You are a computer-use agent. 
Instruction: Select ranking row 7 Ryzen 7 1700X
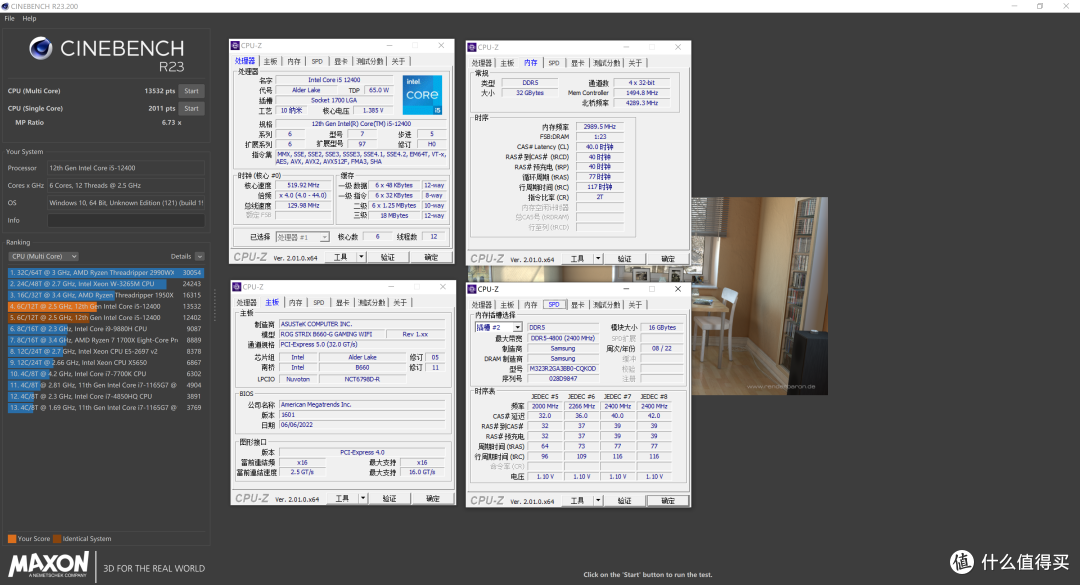click(105, 340)
